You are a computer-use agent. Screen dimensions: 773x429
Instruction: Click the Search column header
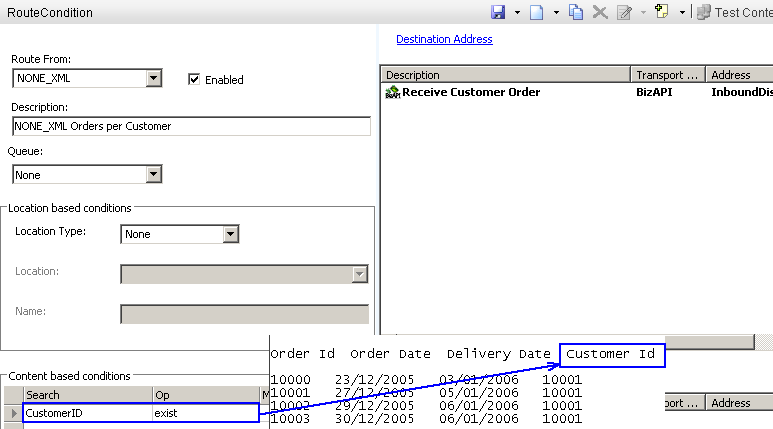(87, 394)
